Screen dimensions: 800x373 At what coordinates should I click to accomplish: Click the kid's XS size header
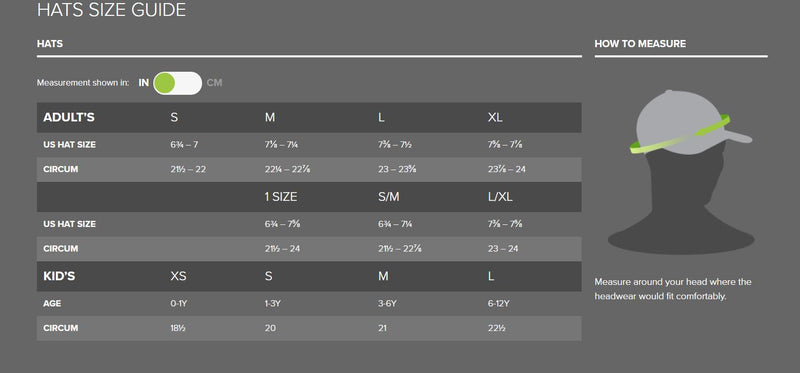tap(178, 277)
